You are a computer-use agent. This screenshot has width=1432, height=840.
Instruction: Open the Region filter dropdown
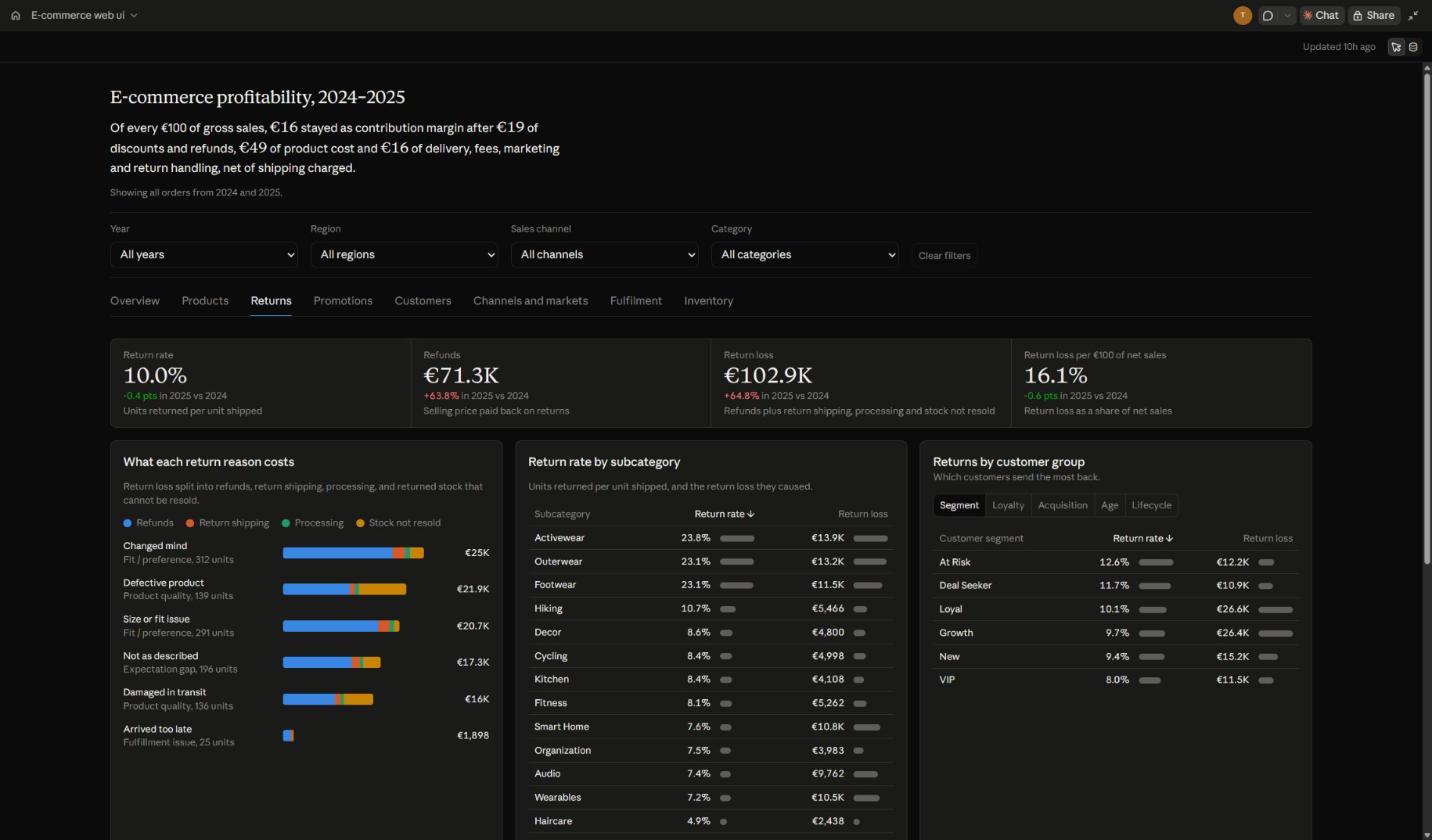(x=404, y=255)
